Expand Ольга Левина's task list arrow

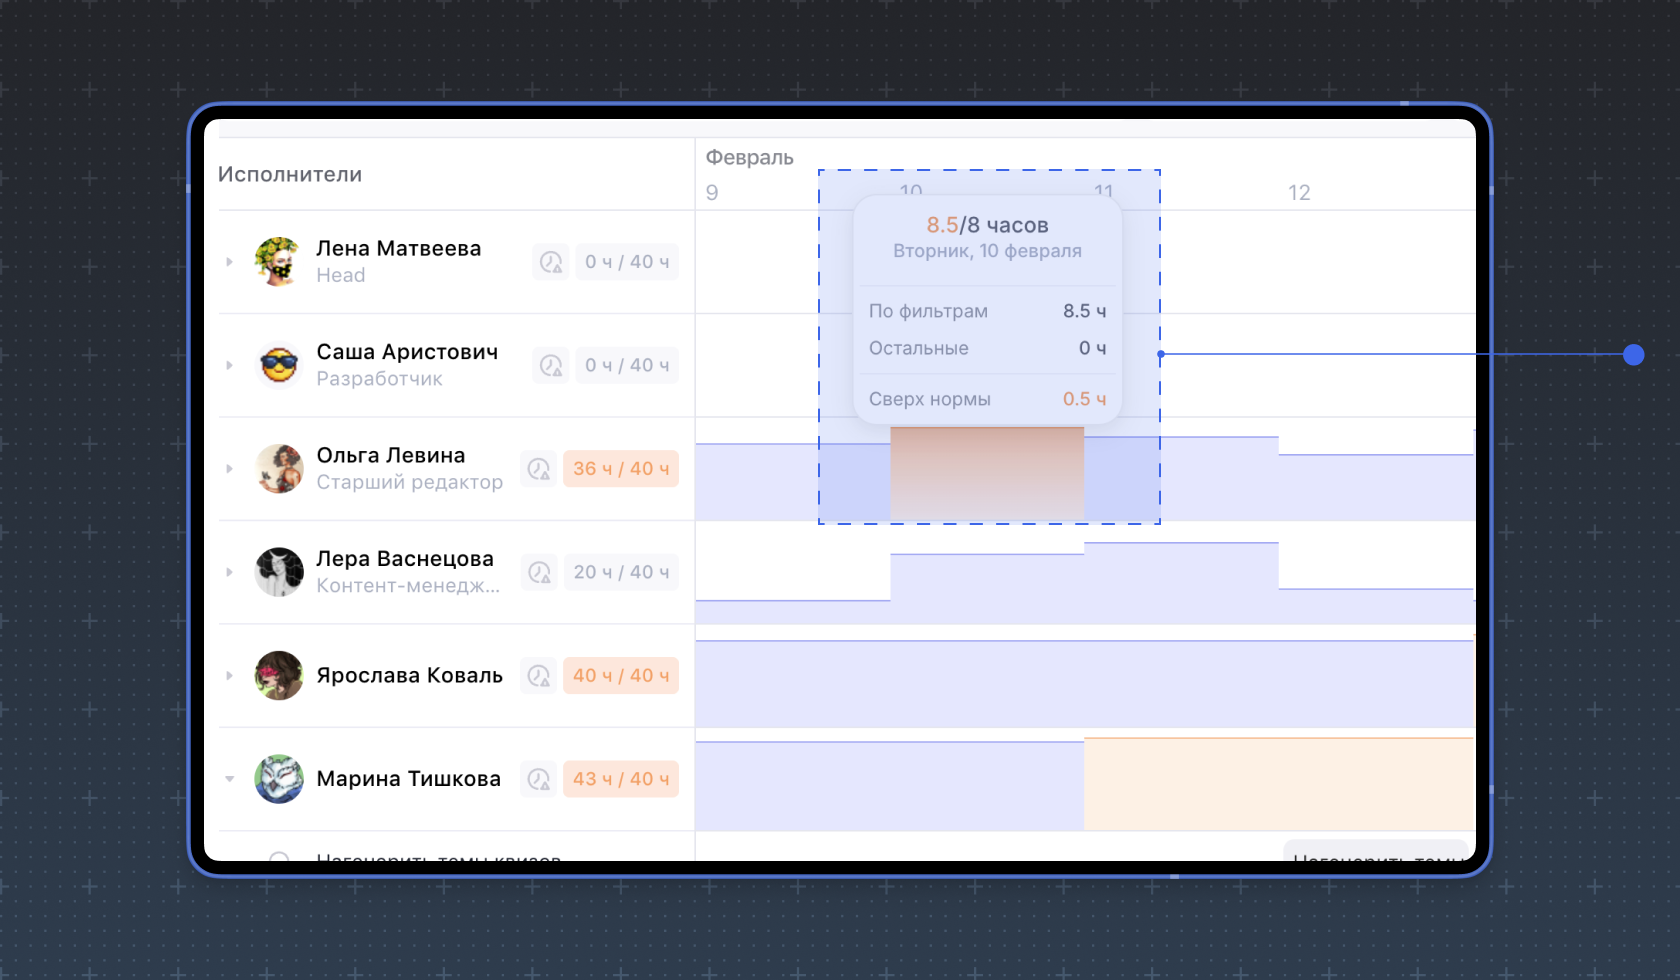click(230, 469)
